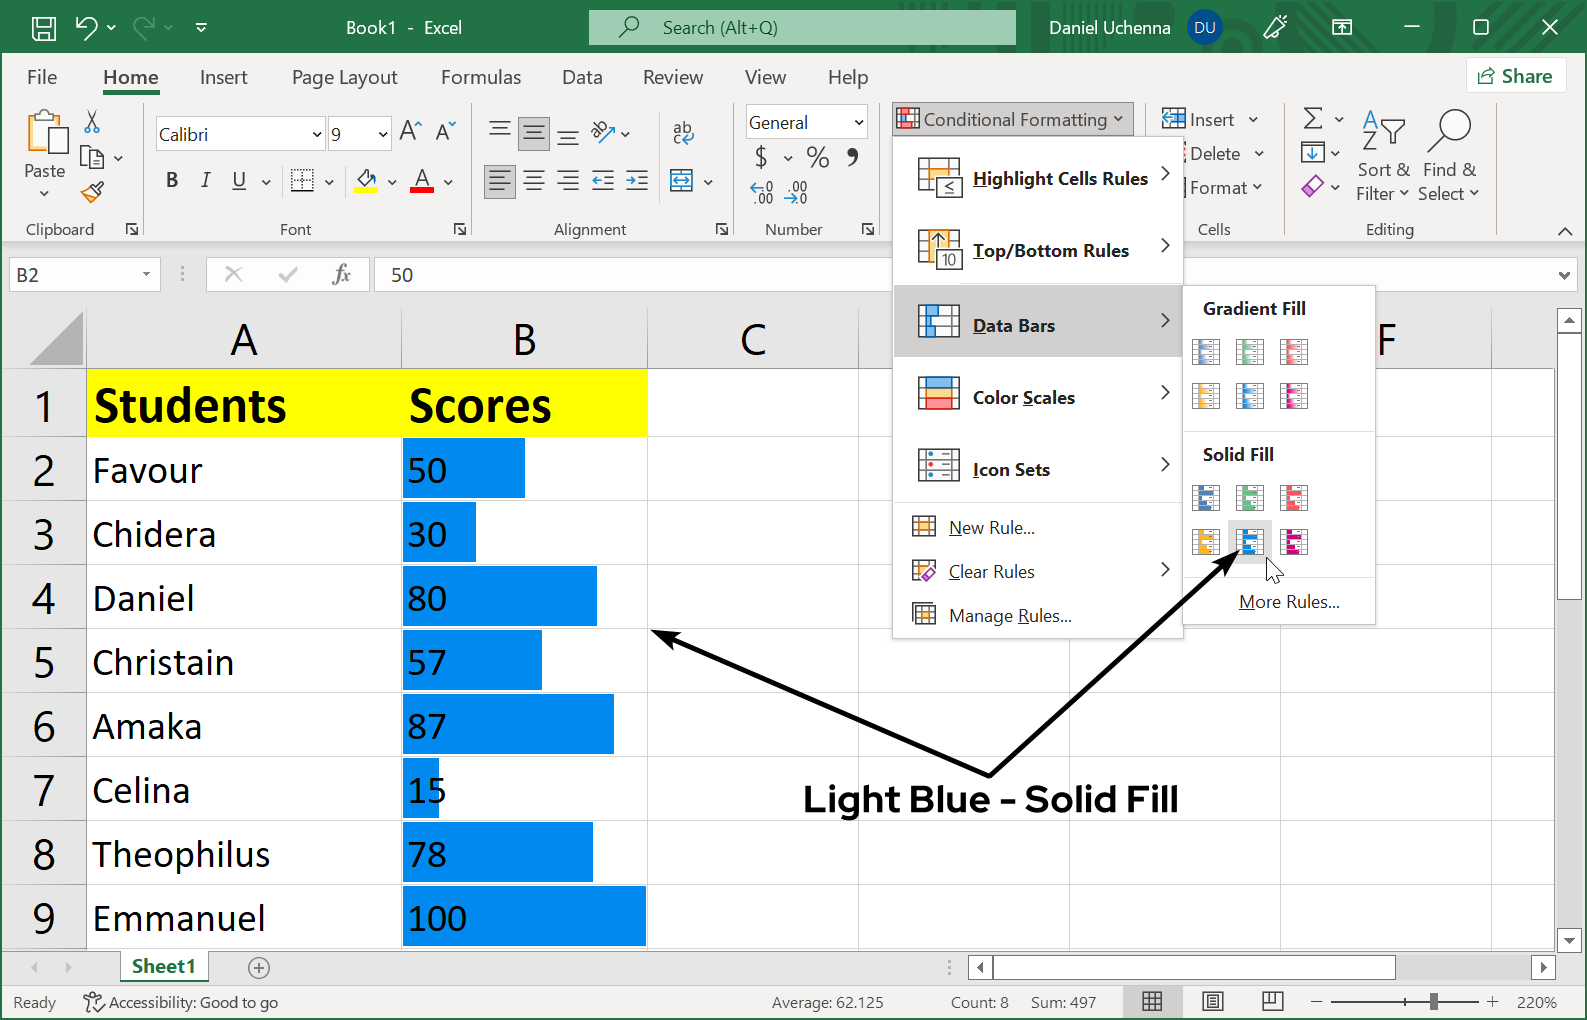Open the font size dropdown
This screenshot has height=1020, width=1587.
point(383,134)
